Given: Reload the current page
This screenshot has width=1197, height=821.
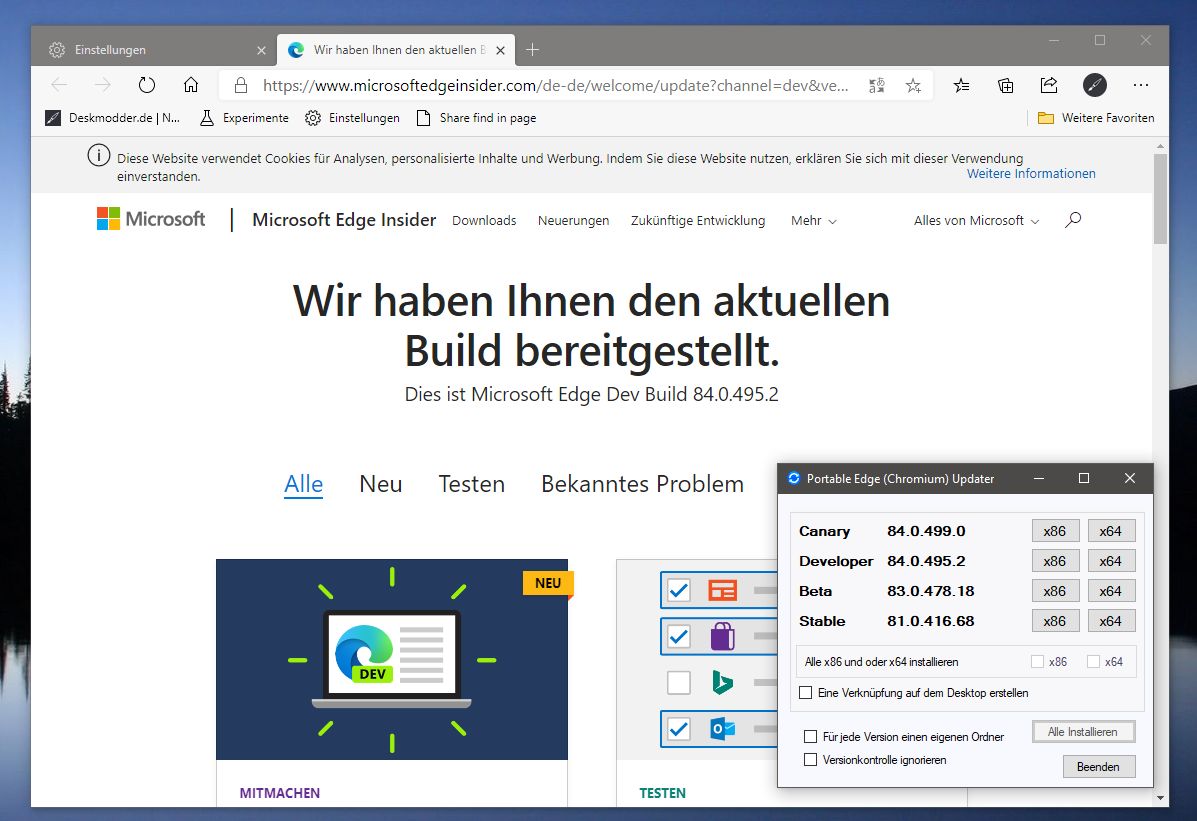Looking at the screenshot, I should [x=147, y=85].
